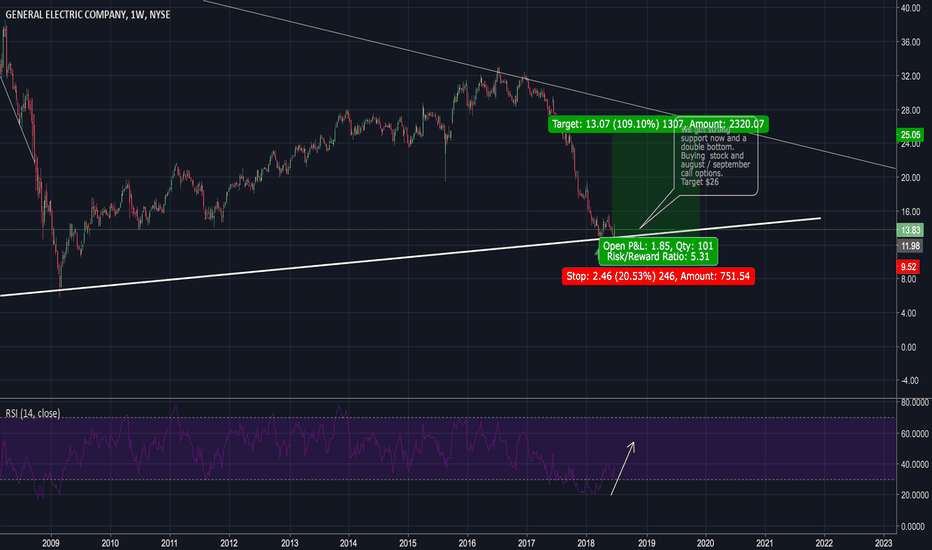Click the green Target 13.07 (109.10%) label
The height and width of the screenshot is (550, 932).
pyautogui.click(x=658, y=124)
